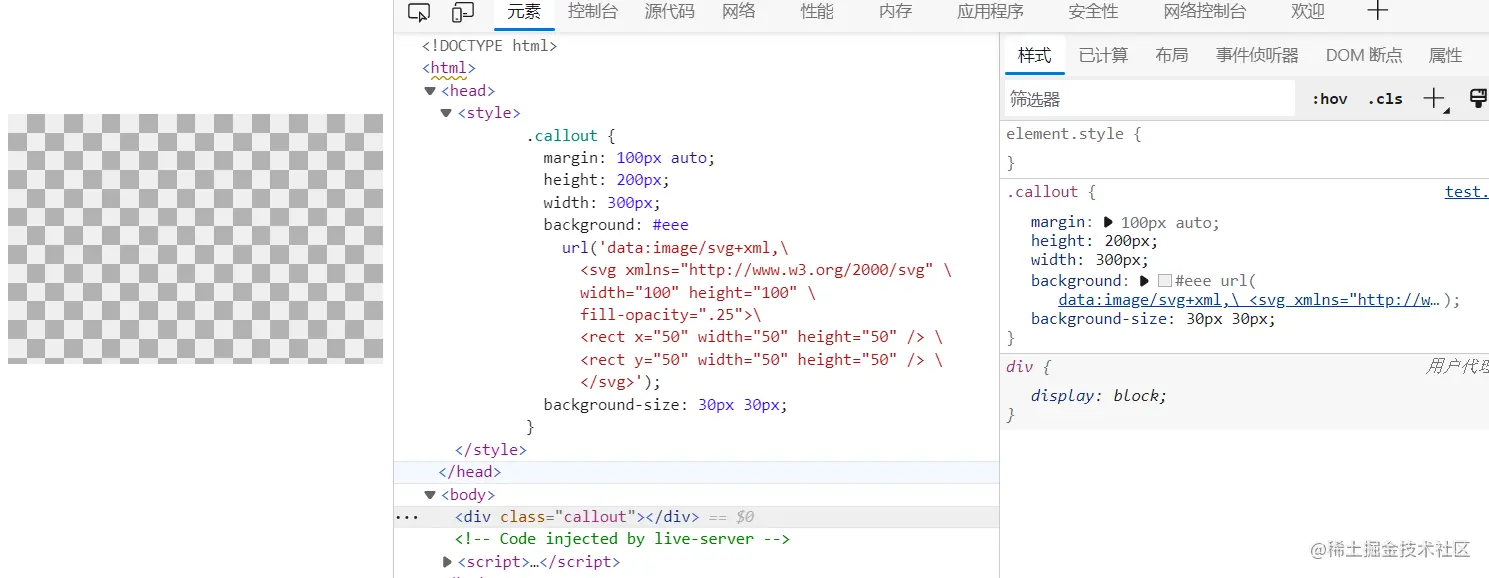Image resolution: width=1489 pixels, height=578 pixels.
Task: Open the 应用程序 tab
Action: tap(990, 12)
